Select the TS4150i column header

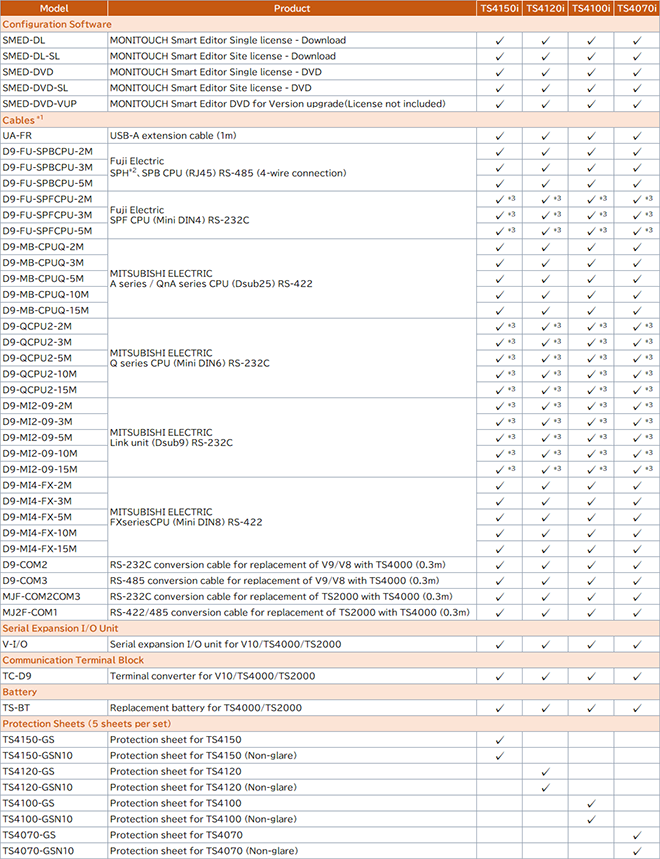click(x=499, y=8)
